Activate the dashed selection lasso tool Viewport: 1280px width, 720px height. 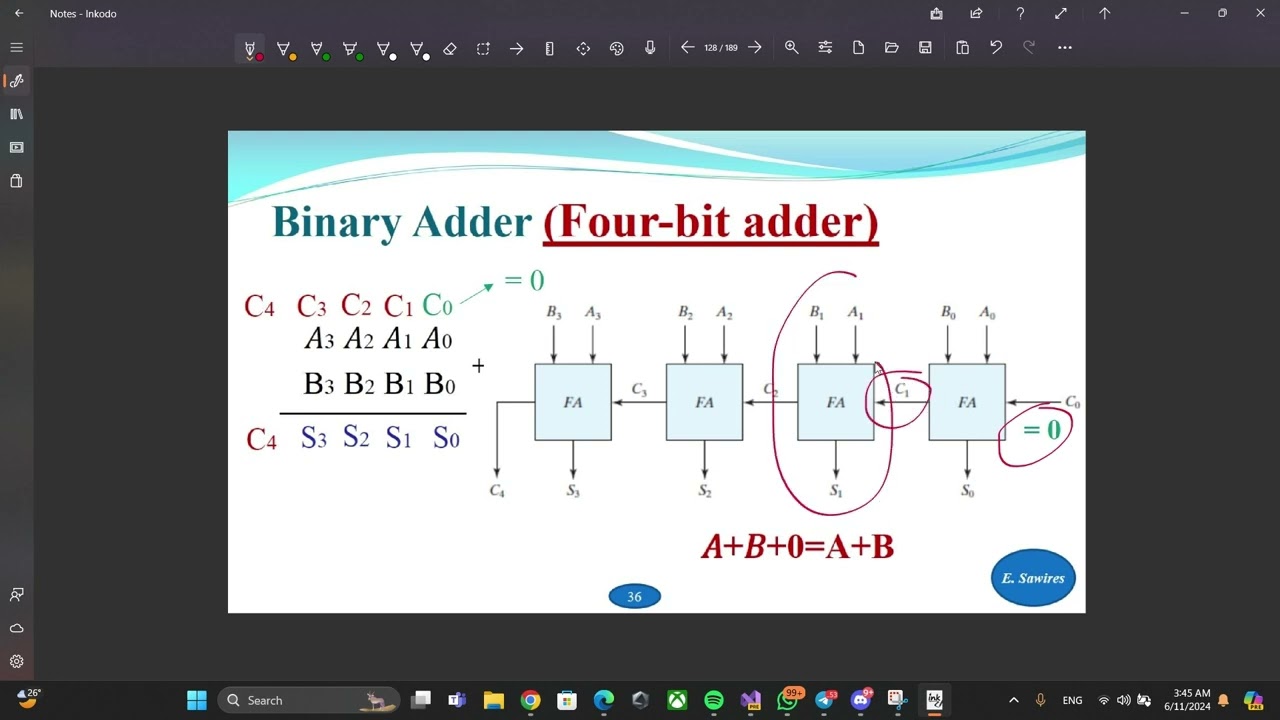pos(483,48)
